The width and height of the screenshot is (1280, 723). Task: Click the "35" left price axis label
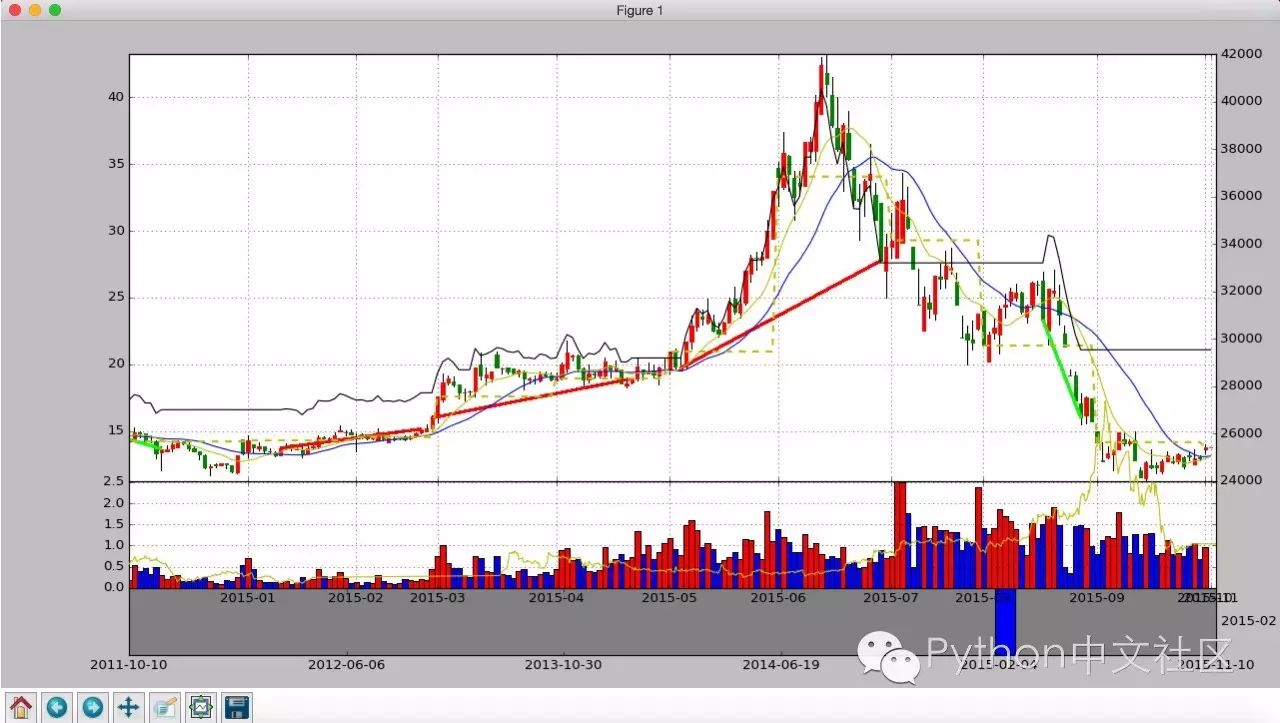[115, 164]
